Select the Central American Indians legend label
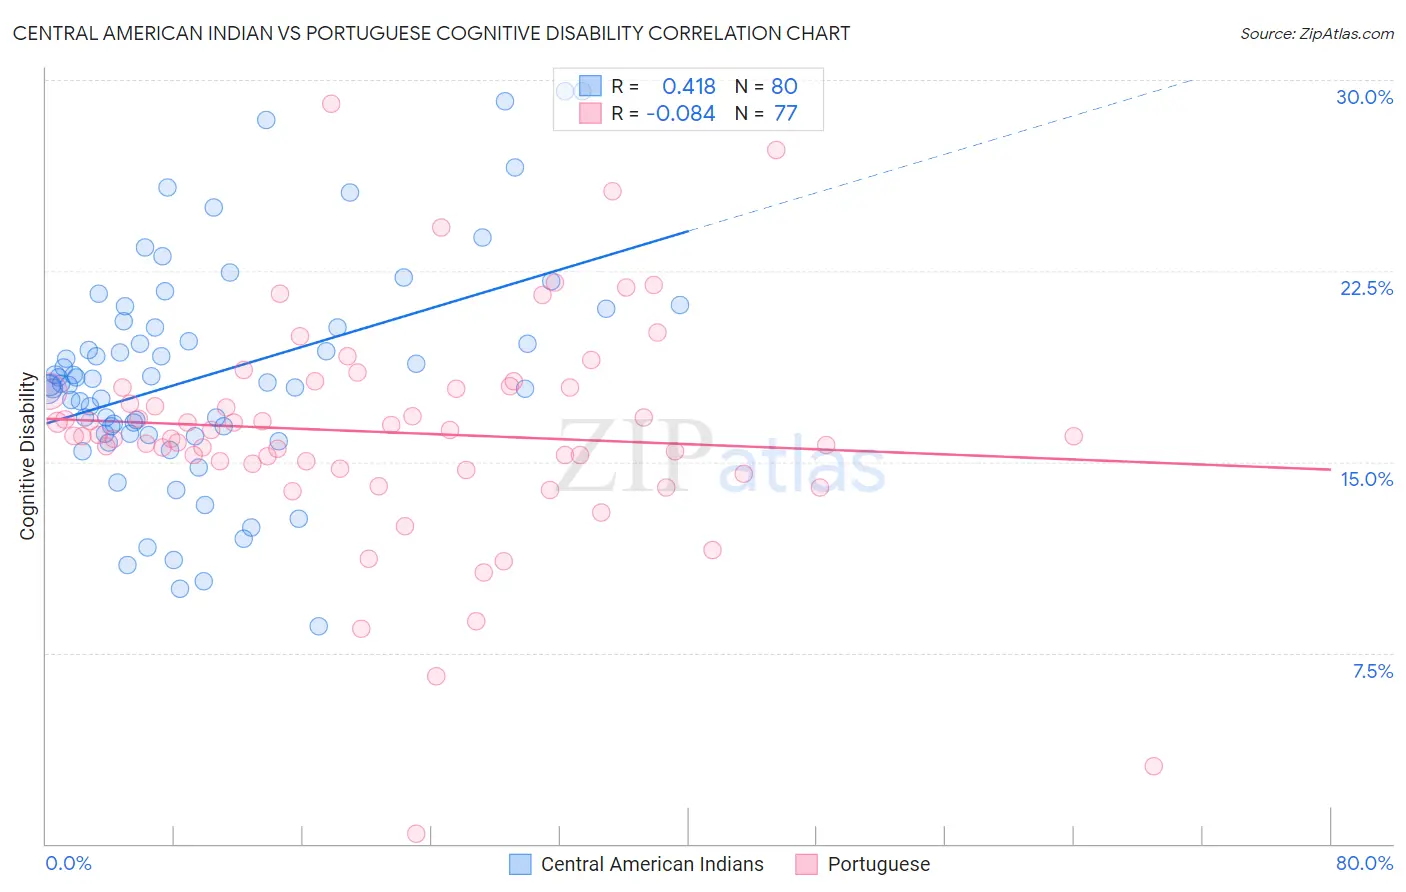Viewport: 1406px width, 892px height. coord(652,864)
